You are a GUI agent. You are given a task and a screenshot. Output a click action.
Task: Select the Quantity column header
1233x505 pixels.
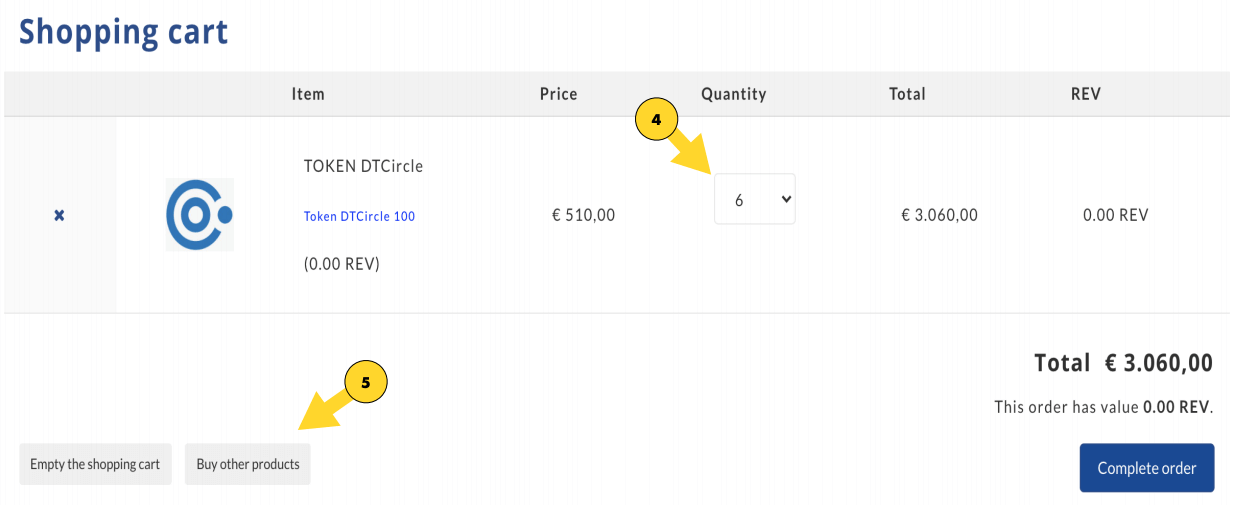pos(733,94)
